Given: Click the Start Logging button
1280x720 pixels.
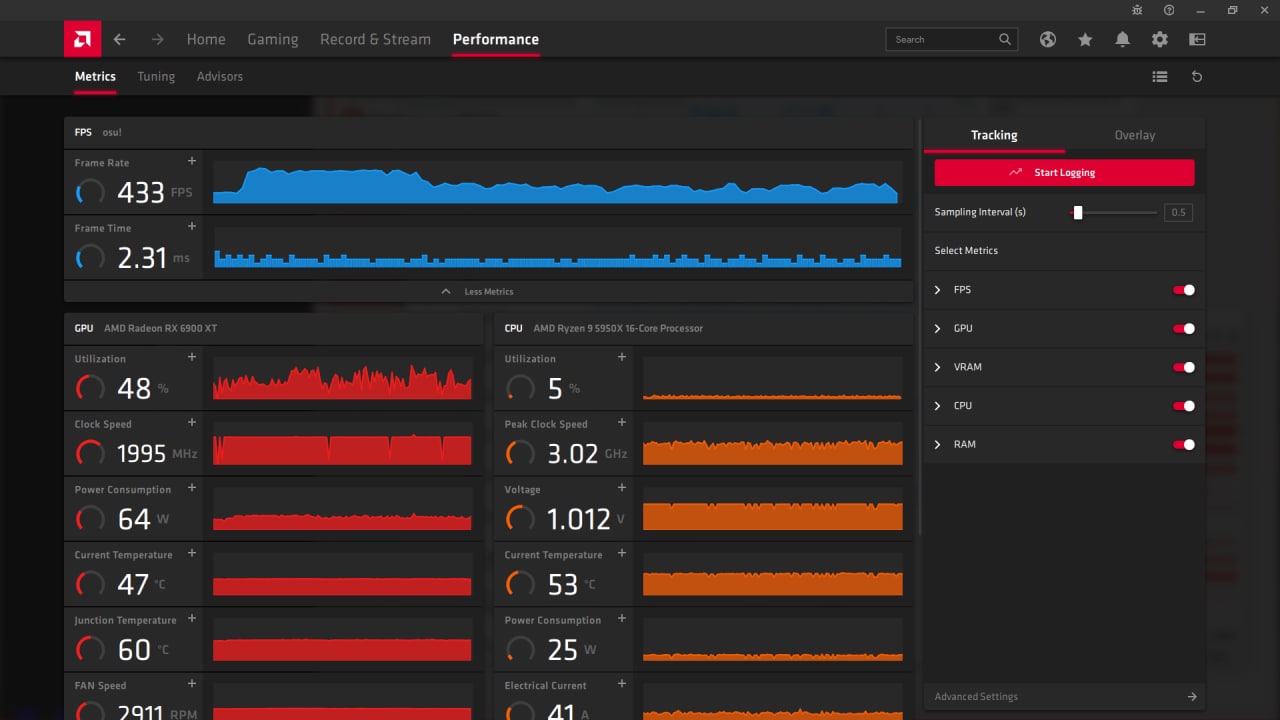Looking at the screenshot, I should point(1064,173).
